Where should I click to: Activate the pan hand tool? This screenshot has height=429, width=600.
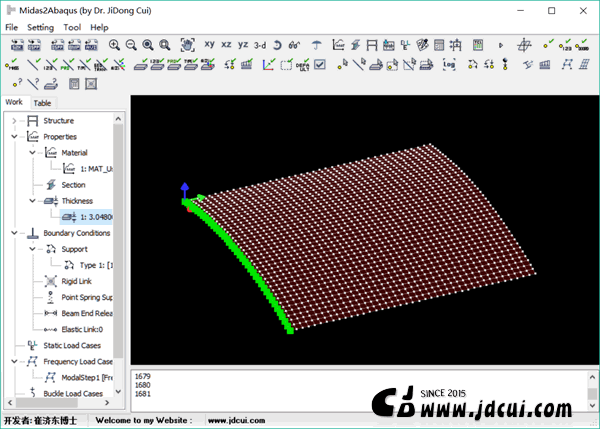click(188, 45)
